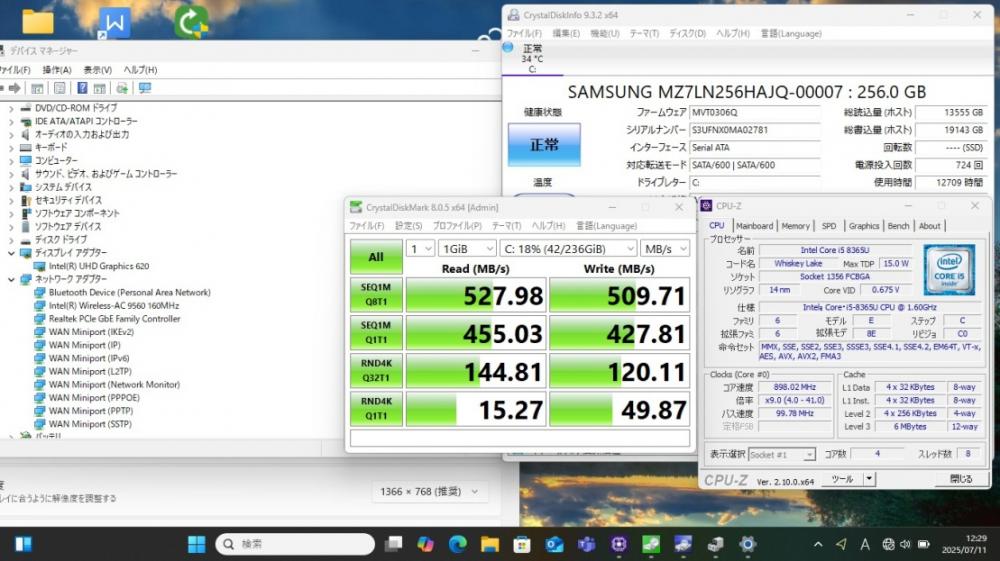The image size is (1000, 561).
Task: Expand the キーボード node
Action: [11, 147]
